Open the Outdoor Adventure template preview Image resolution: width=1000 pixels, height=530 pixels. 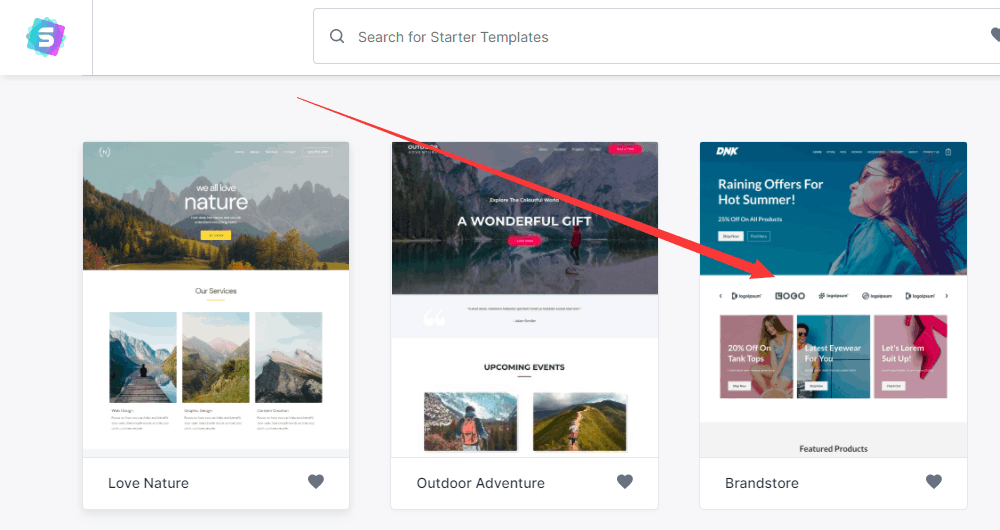click(x=524, y=300)
